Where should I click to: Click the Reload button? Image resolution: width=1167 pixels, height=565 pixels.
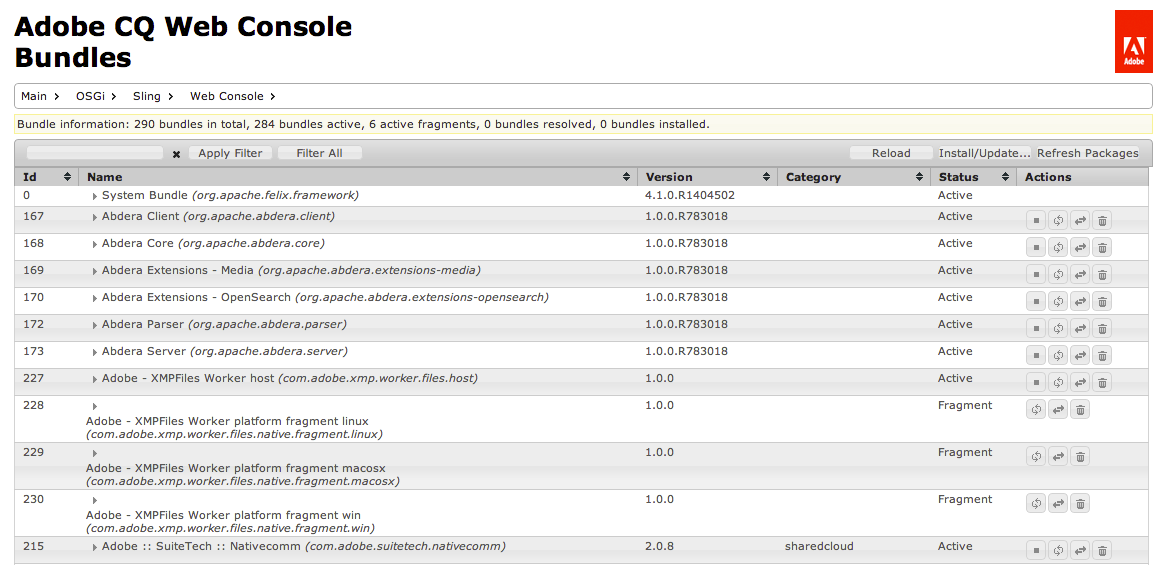coord(891,153)
